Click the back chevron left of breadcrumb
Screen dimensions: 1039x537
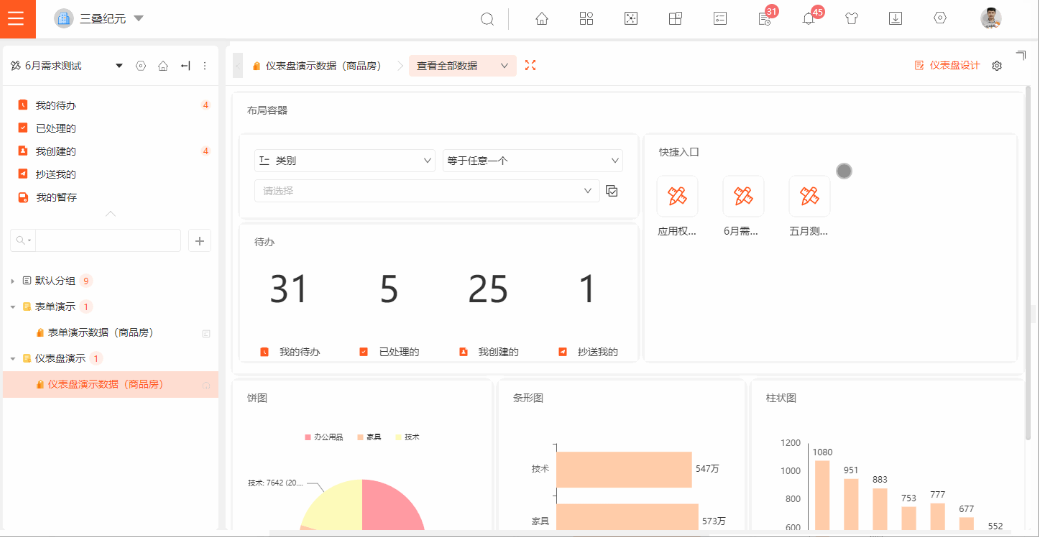(x=238, y=66)
